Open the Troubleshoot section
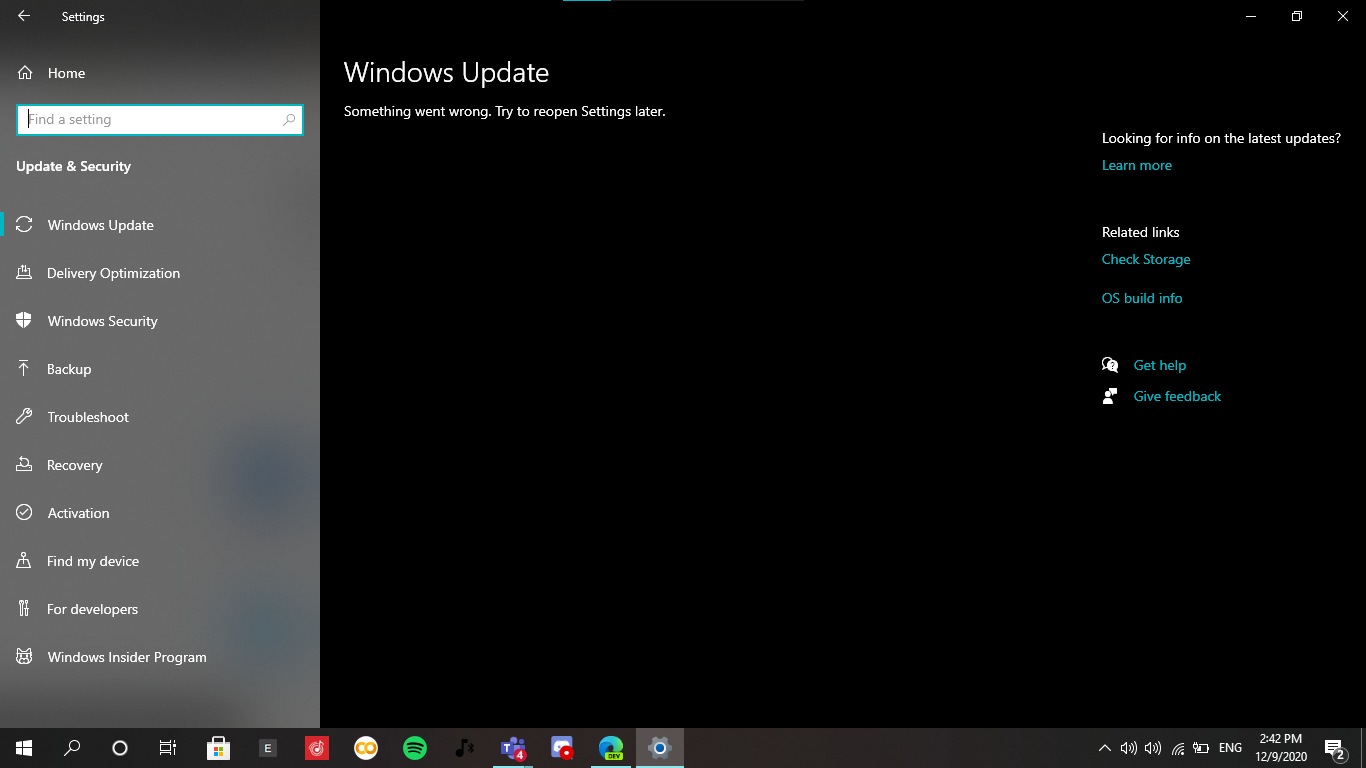1366x768 pixels. coord(160,417)
